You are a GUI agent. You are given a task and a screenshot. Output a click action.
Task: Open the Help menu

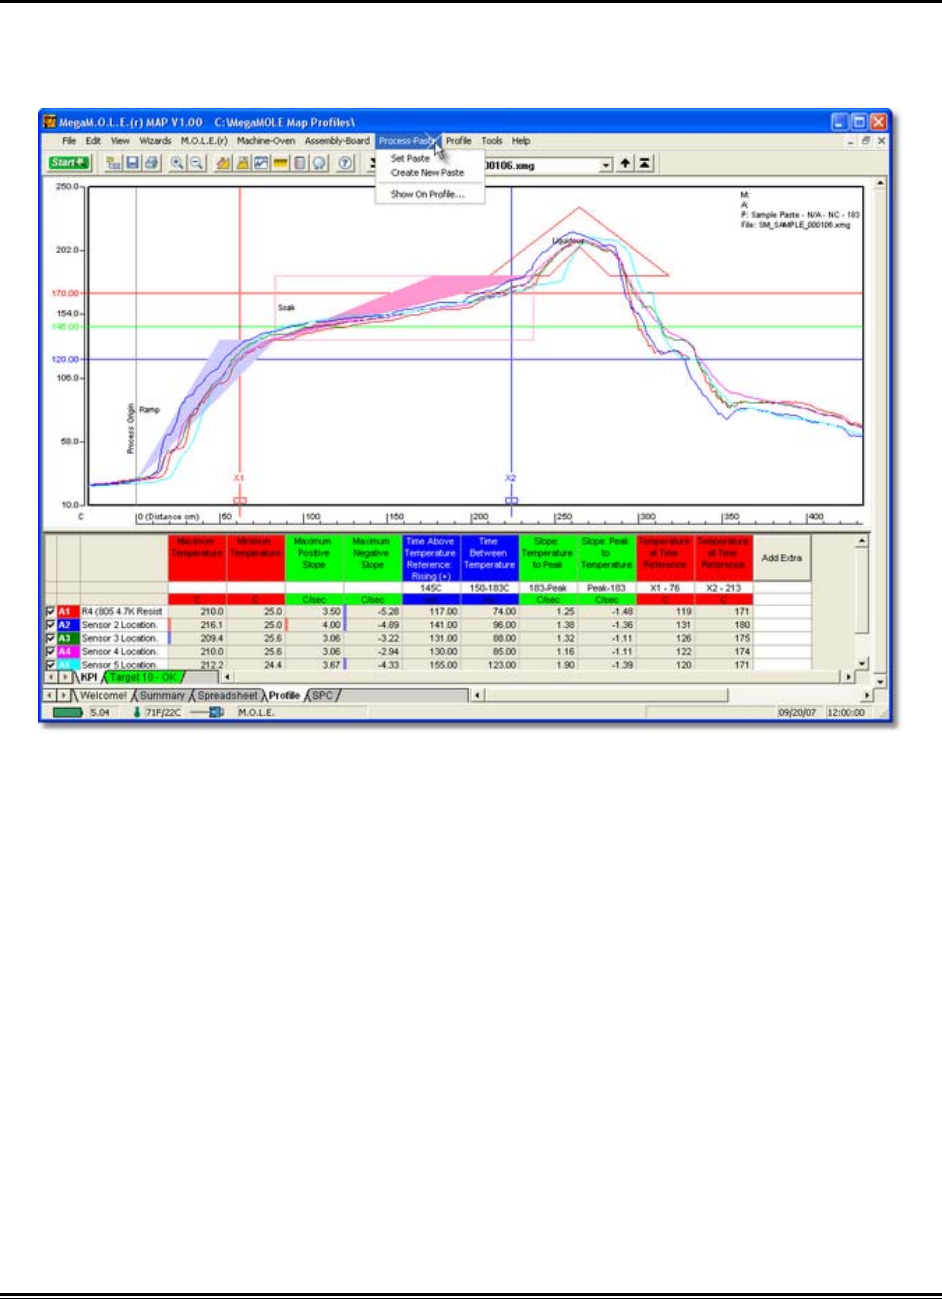tap(521, 141)
